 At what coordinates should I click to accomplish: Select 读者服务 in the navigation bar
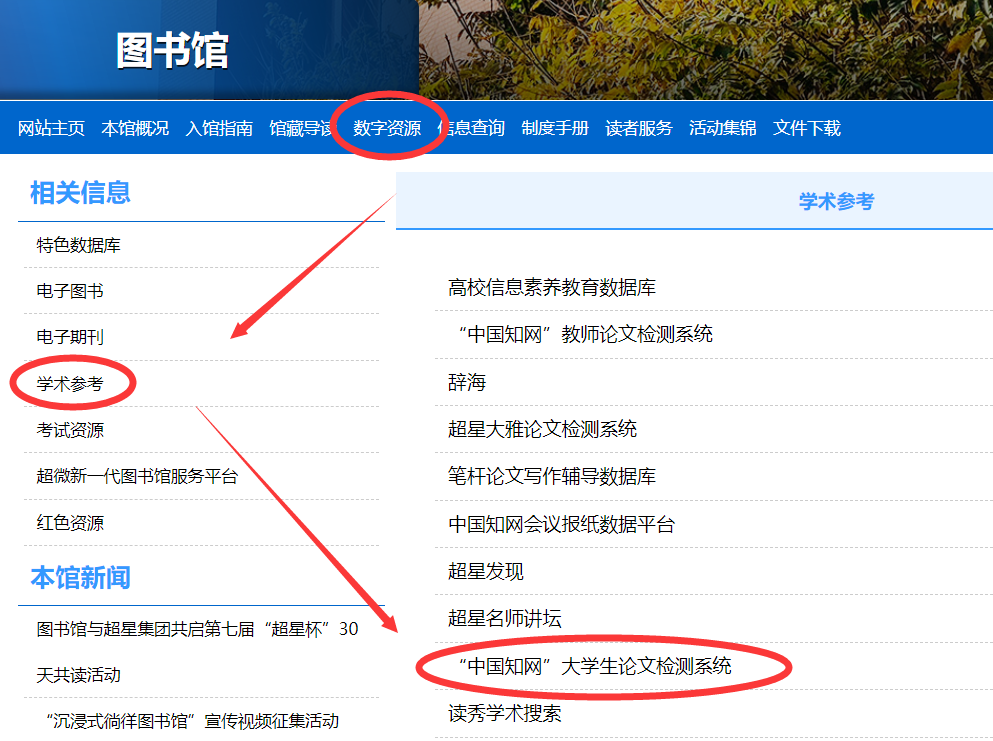(x=638, y=129)
